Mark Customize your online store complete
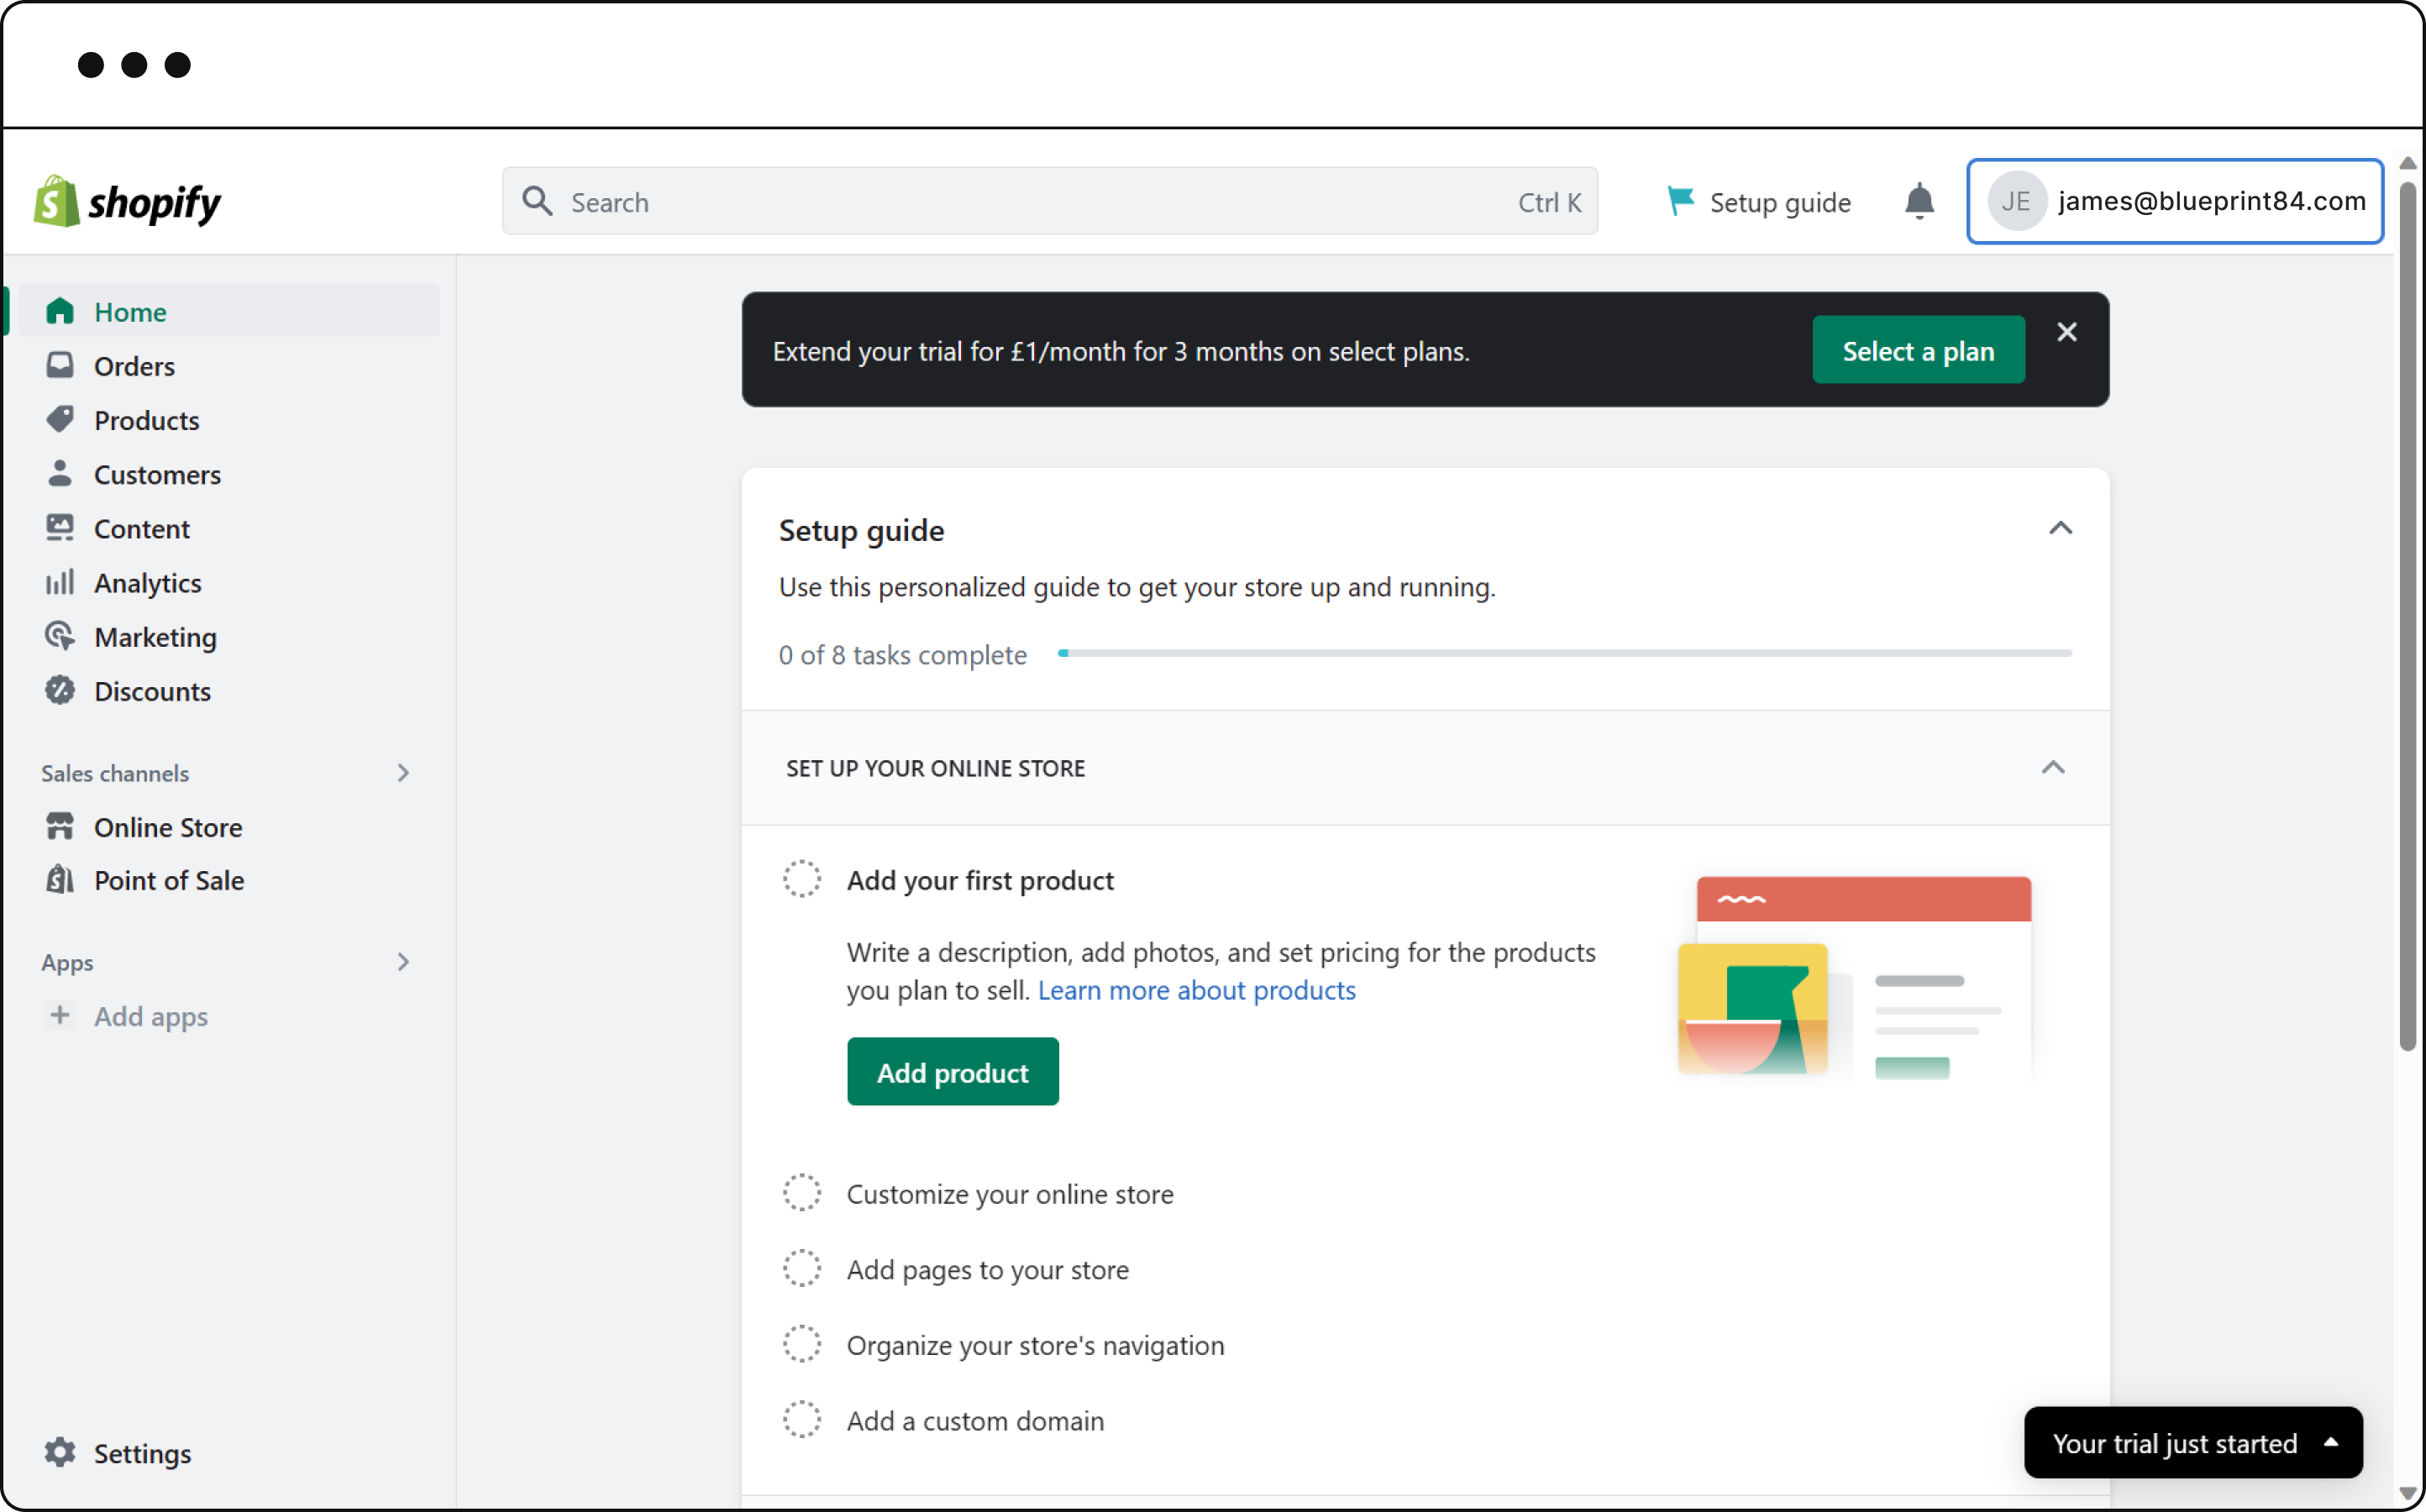Image resolution: width=2426 pixels, height=1512 pixels. 801,1193
